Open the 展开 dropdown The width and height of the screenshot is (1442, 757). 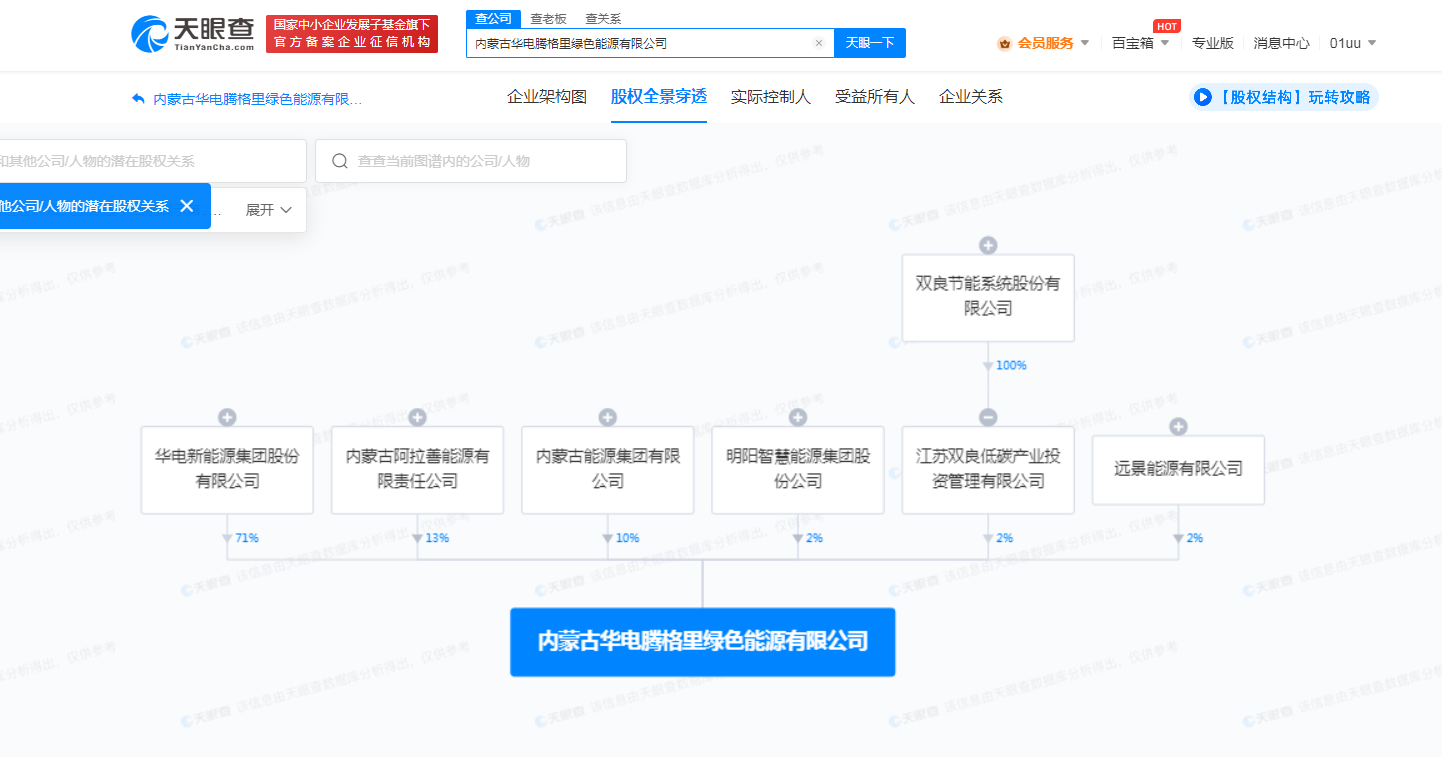269,210
